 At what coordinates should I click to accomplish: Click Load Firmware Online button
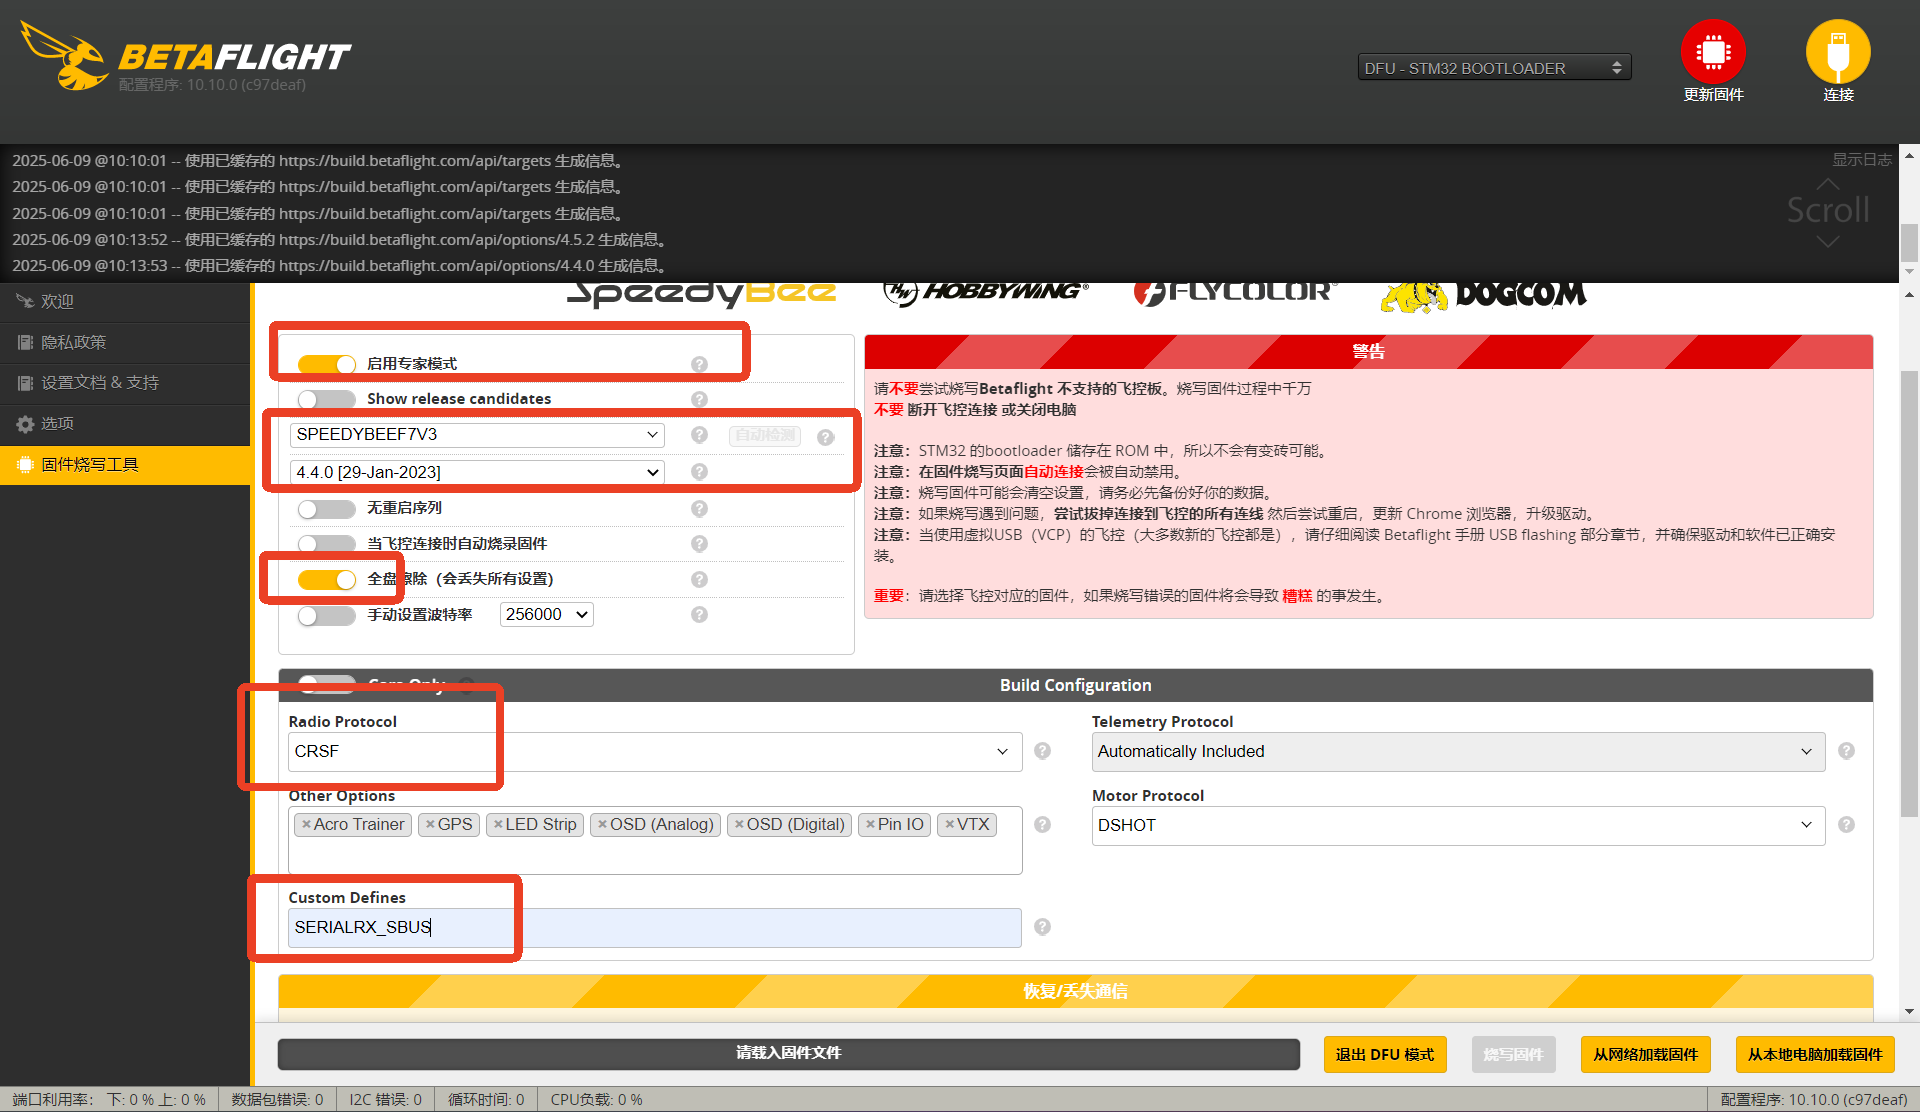click(x=1645, y=1054)
